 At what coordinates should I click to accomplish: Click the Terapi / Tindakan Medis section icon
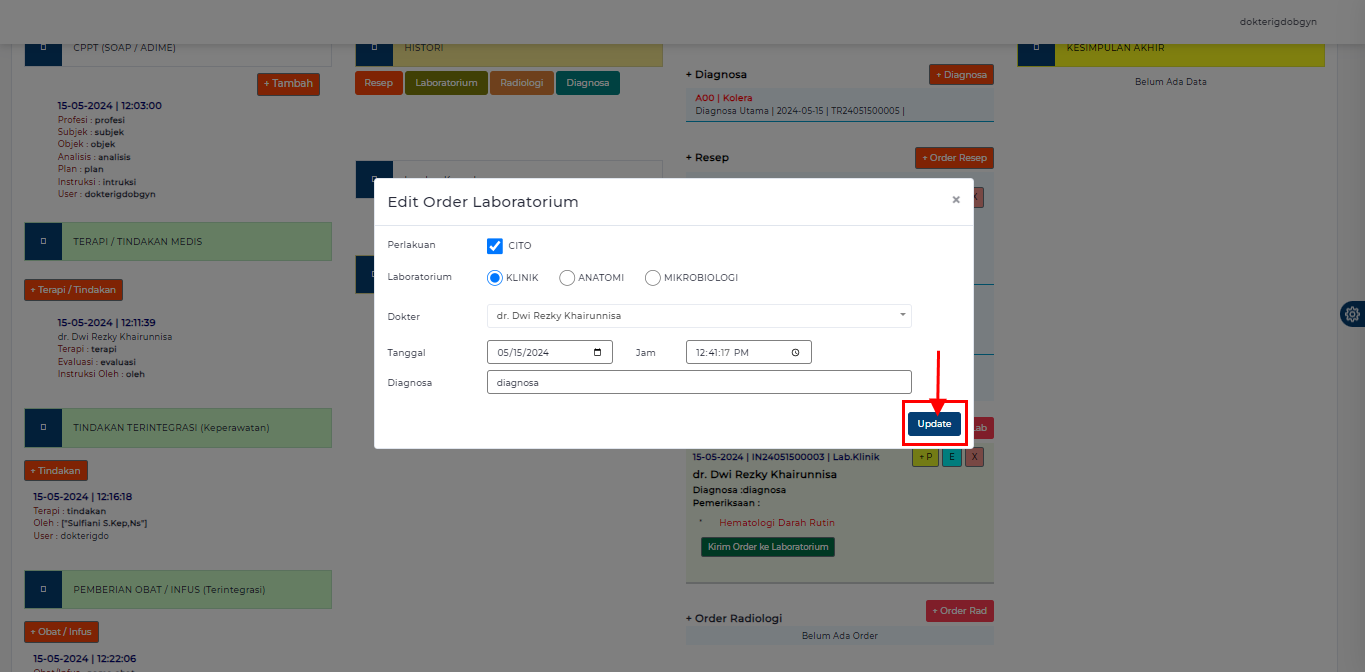[x=43, y=241]
